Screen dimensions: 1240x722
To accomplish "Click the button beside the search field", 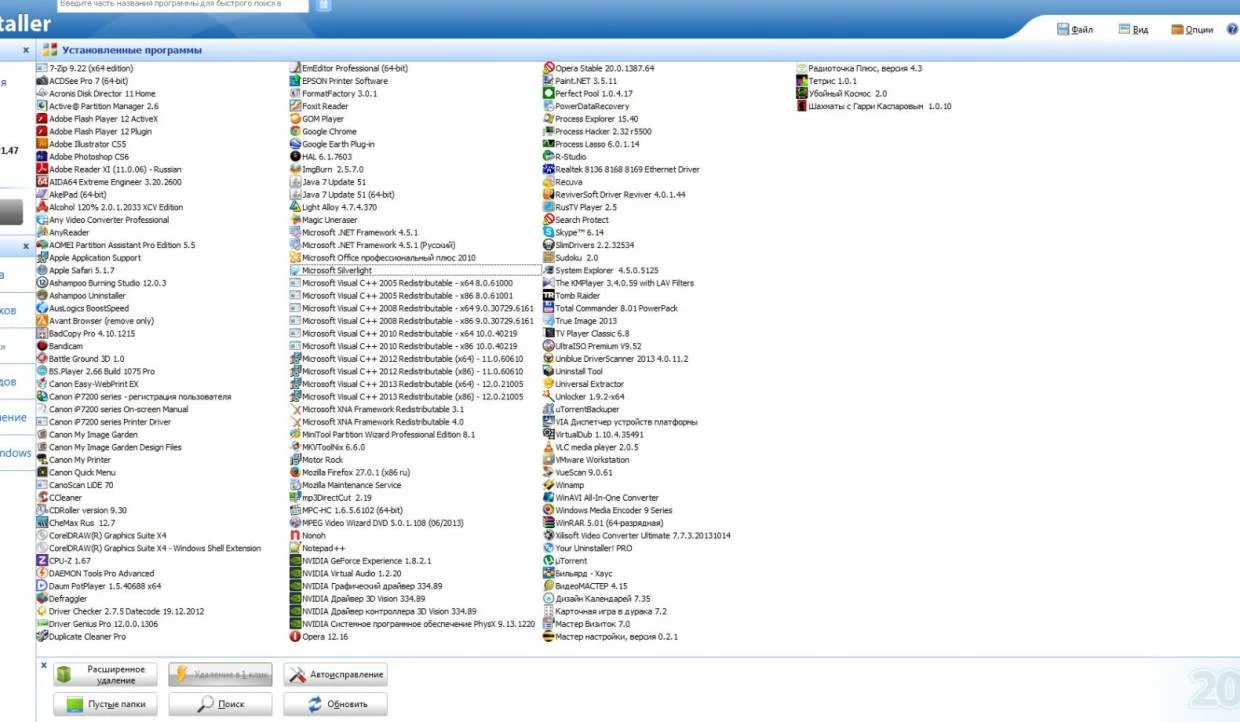I will point(323,5).
